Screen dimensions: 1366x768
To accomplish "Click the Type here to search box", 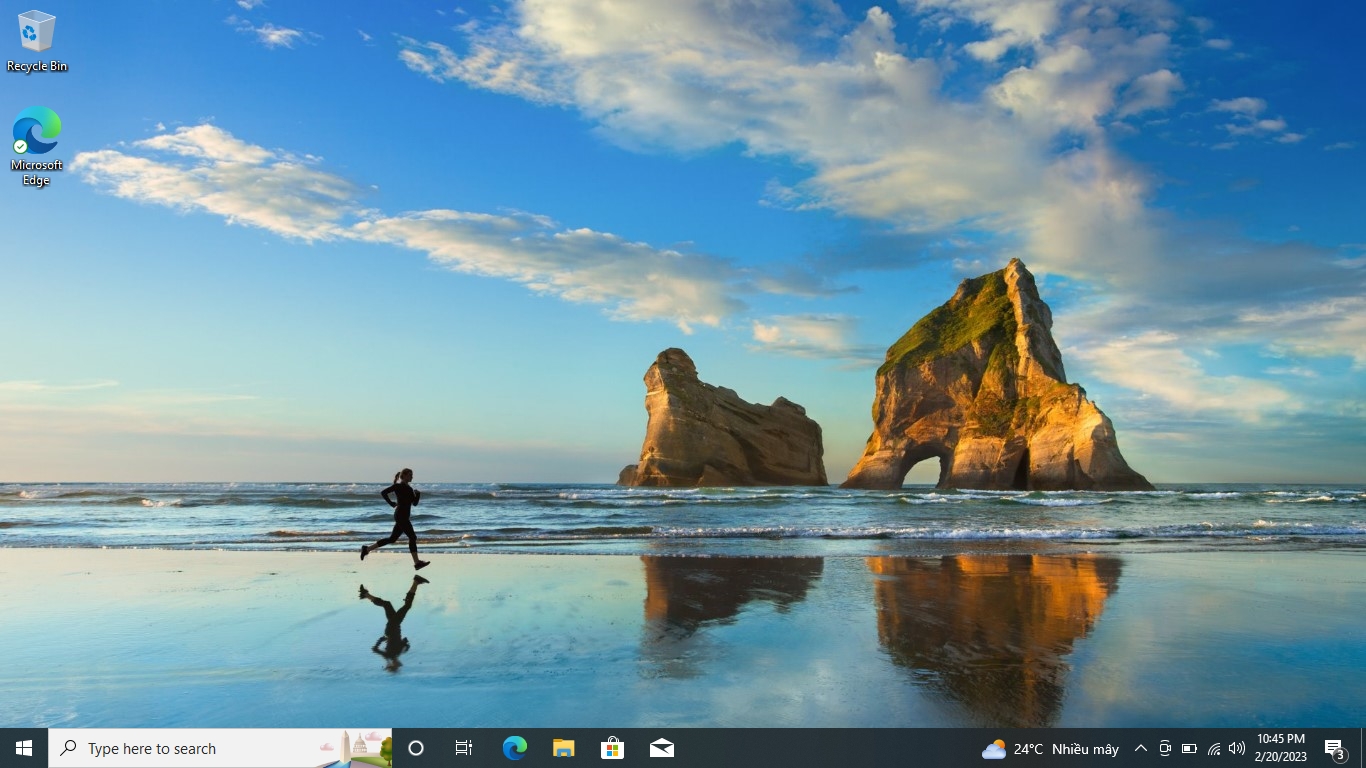I will point(220,748).
